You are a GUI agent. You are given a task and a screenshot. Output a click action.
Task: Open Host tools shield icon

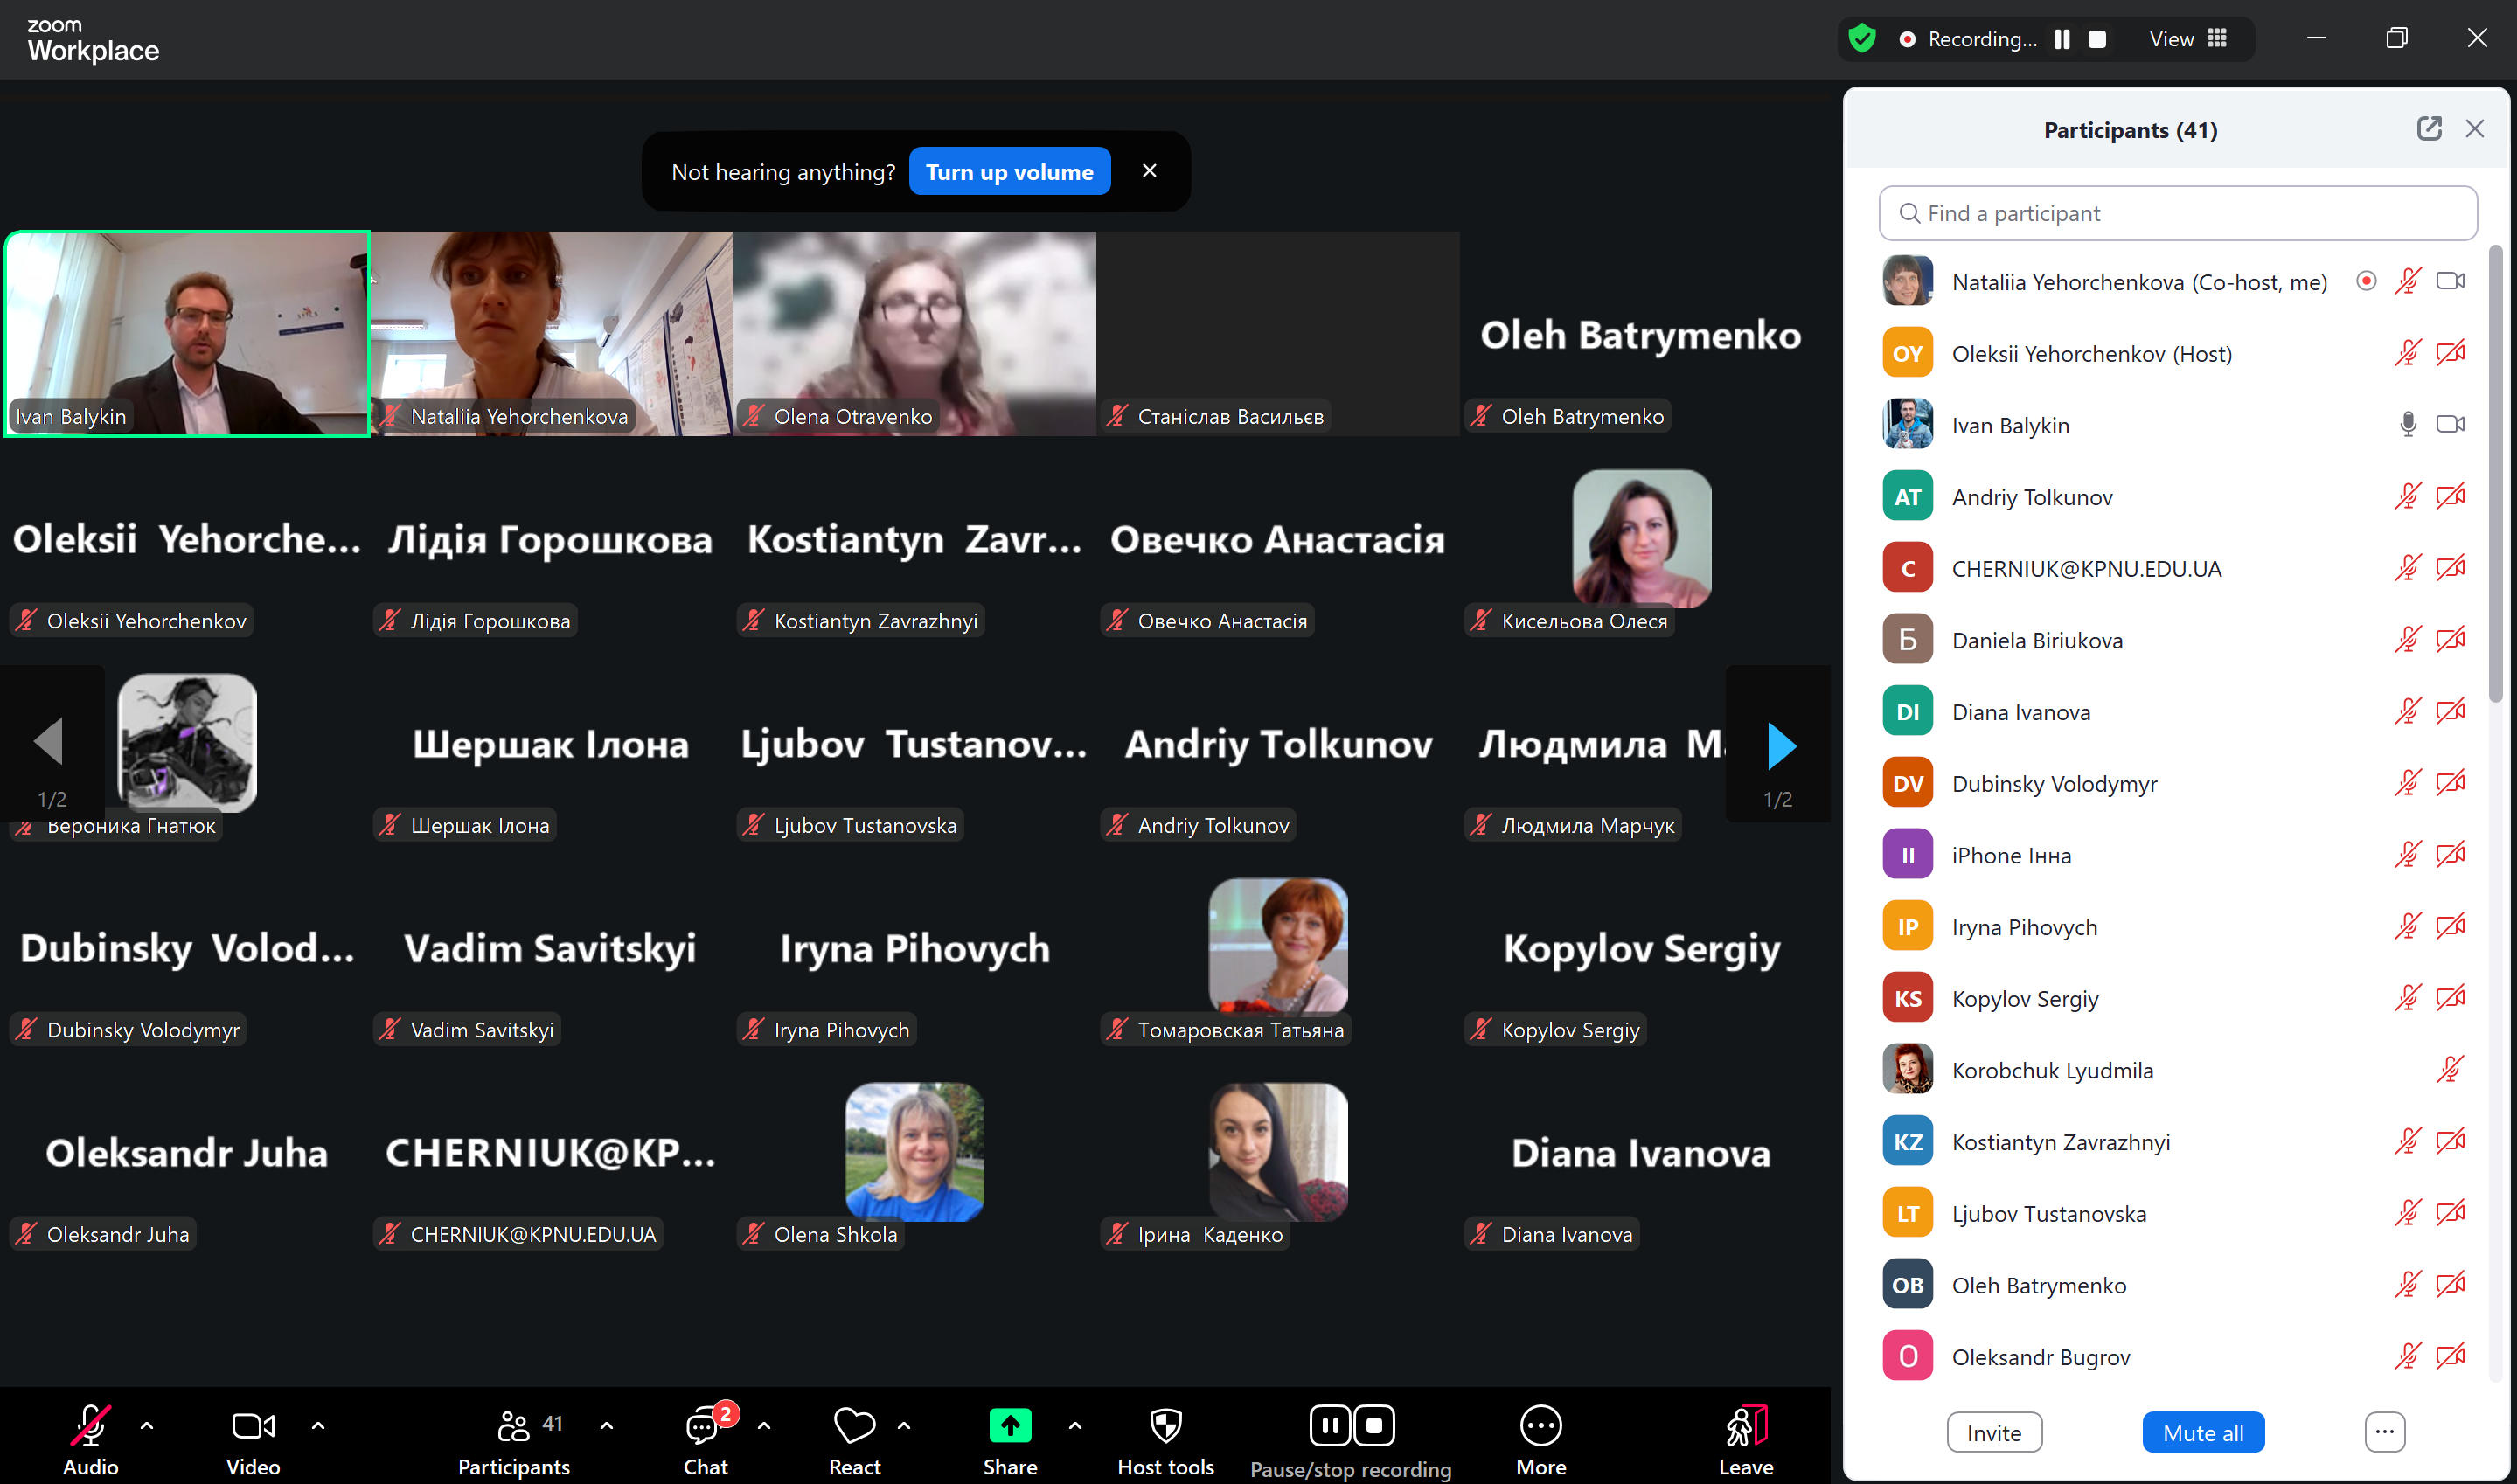[1165, 1427]
